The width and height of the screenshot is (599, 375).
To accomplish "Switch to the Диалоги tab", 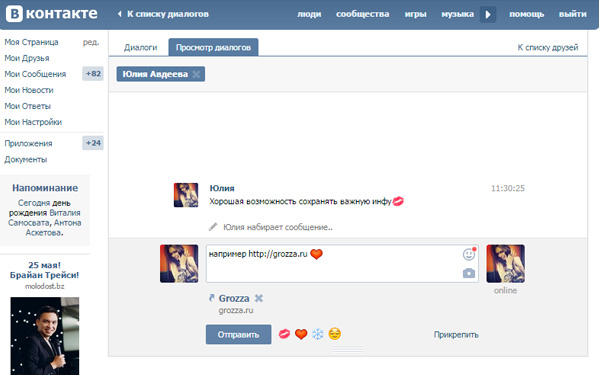I will pyautogui.click(x=140, y=47).
